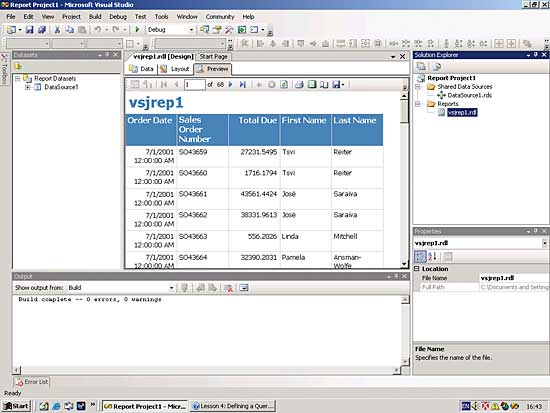Image resolution: width=550 pixels, height=413 pixels.
Task: Switch to the Layout tab
Action: pos(175,69)
